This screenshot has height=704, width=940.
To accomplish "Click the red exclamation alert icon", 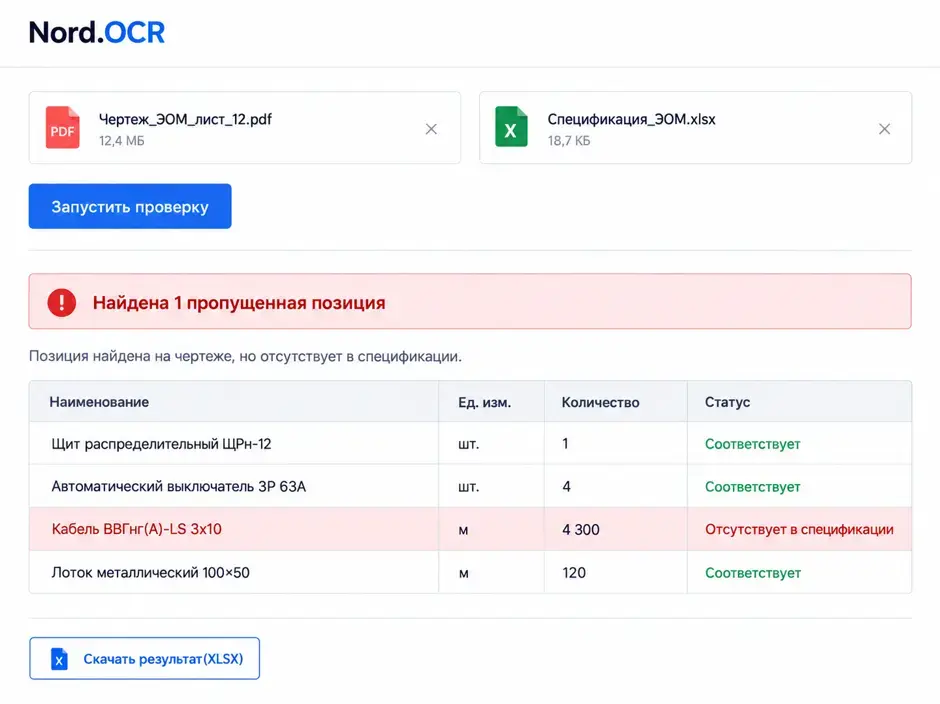I will tap(62, 302).
